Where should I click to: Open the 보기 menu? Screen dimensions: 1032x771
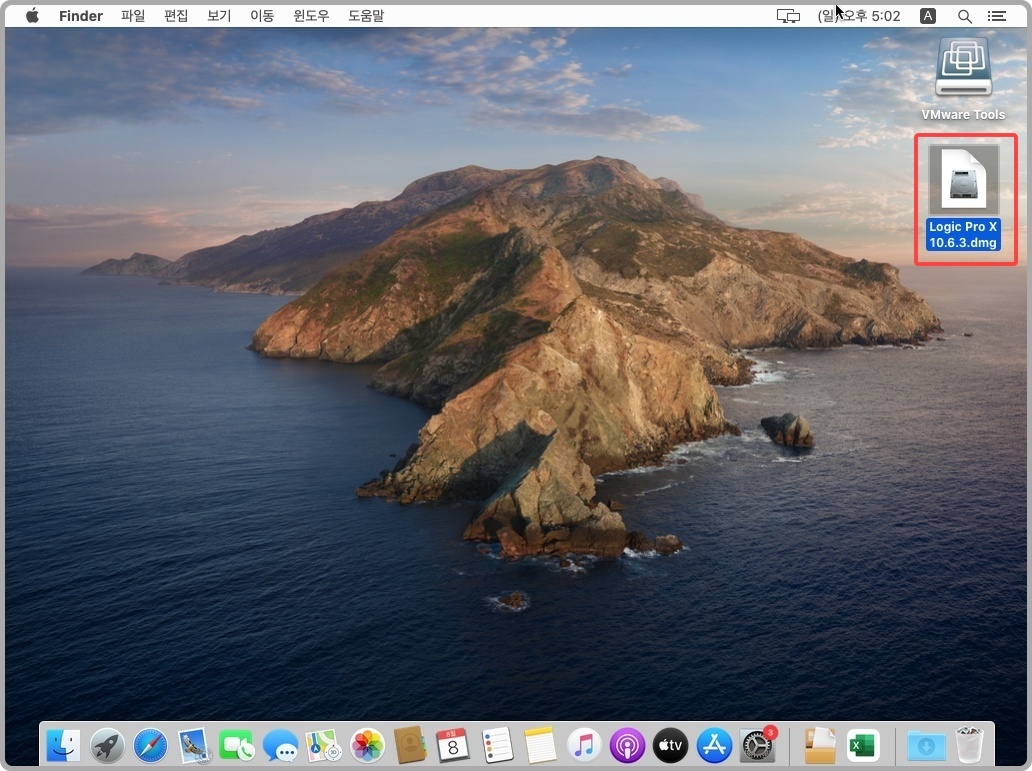point(219,16)
